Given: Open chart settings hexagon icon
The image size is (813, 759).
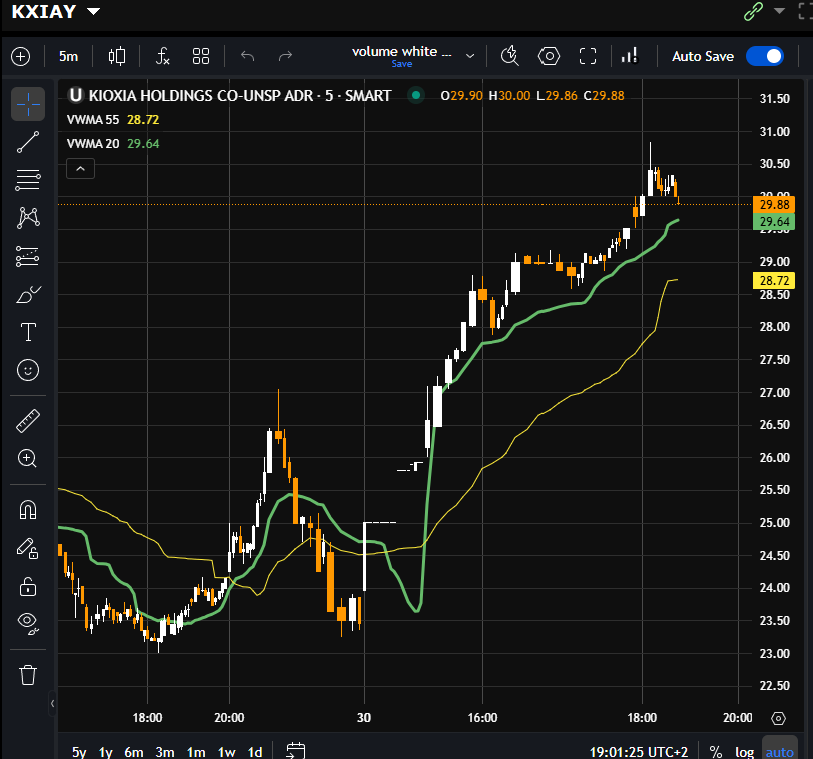Looking at the screenshot, I should pos(549,56).
